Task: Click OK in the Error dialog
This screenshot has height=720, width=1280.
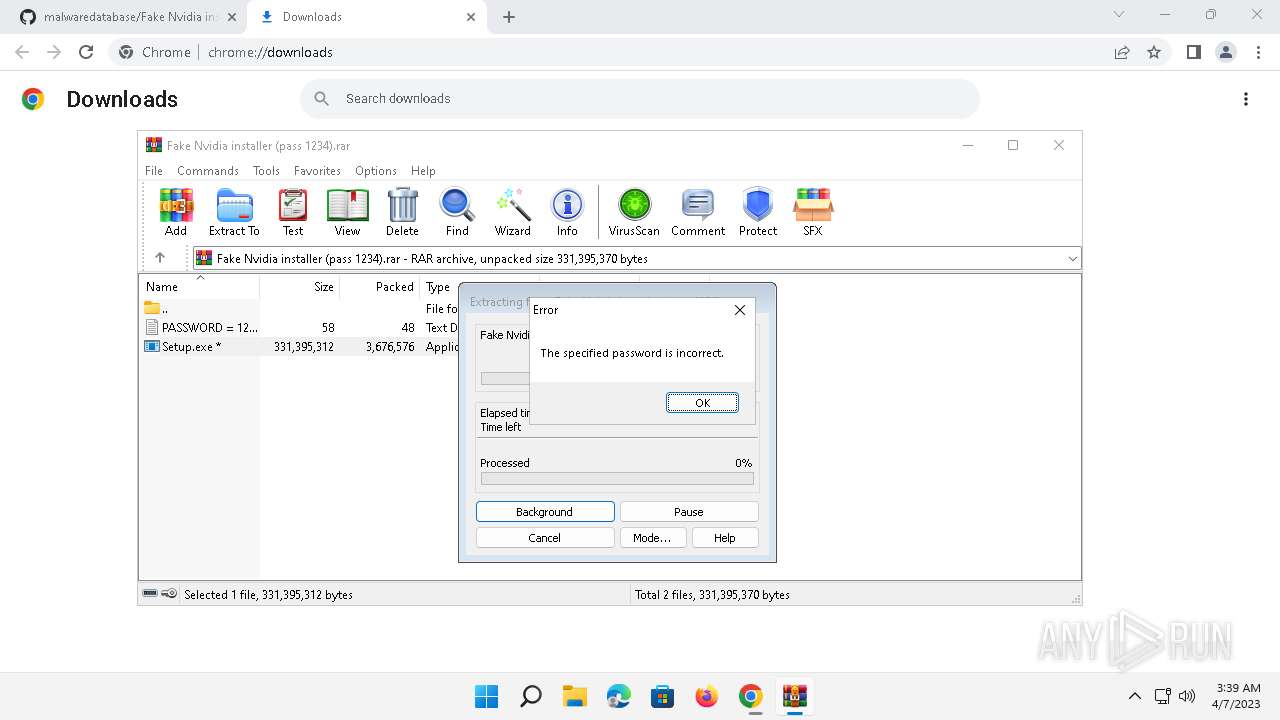Action: [703, 403]
